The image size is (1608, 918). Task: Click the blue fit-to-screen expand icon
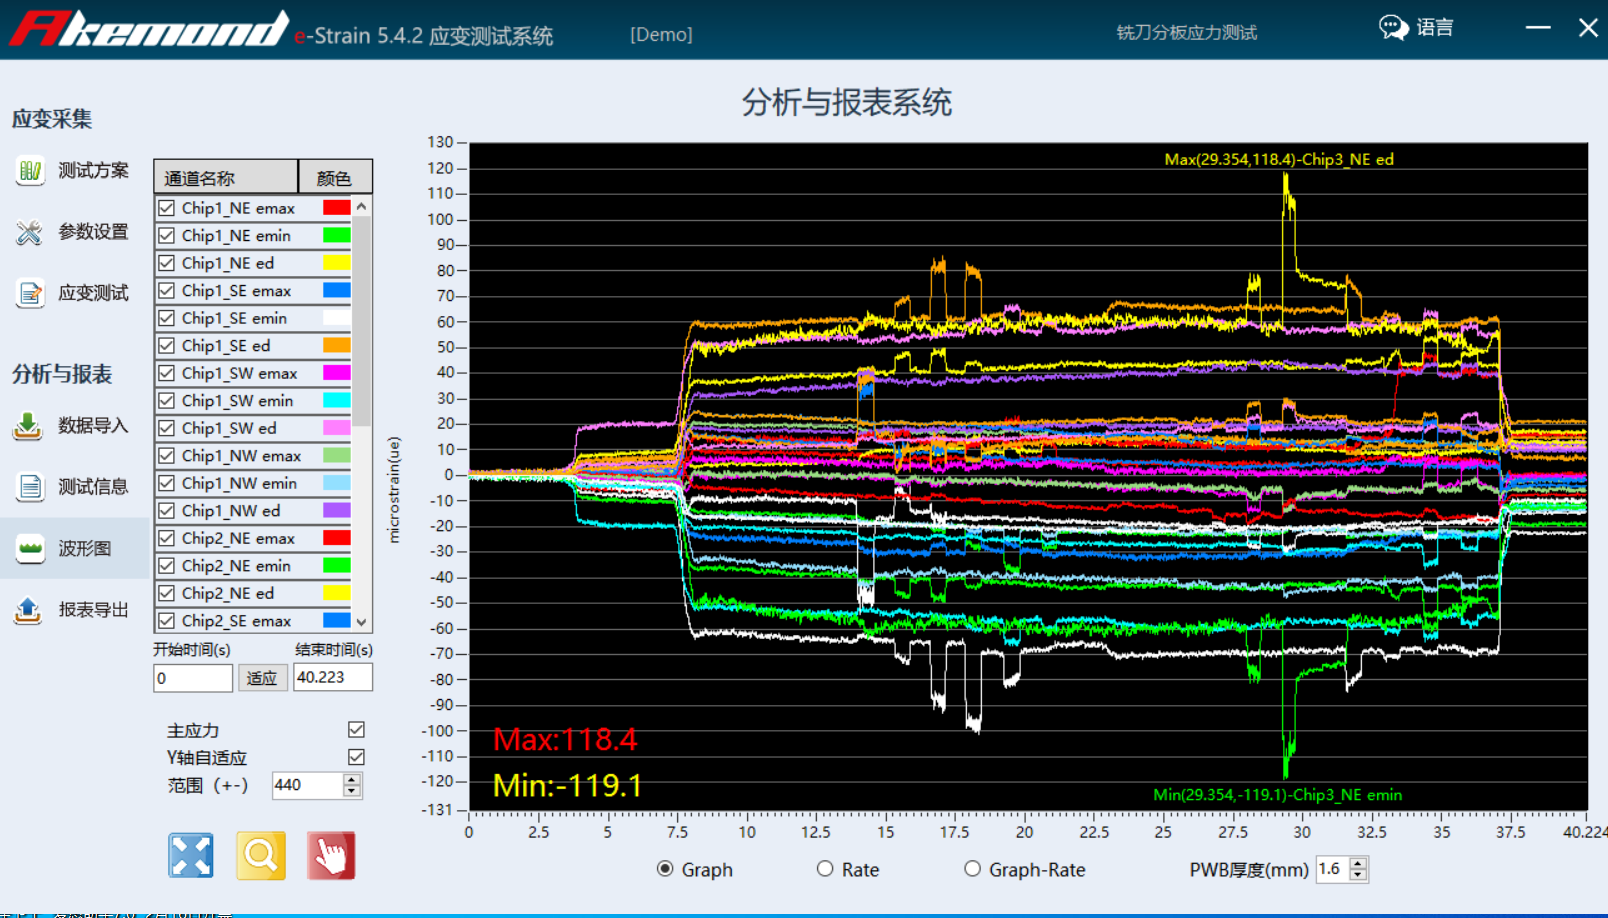pos(191,856)
